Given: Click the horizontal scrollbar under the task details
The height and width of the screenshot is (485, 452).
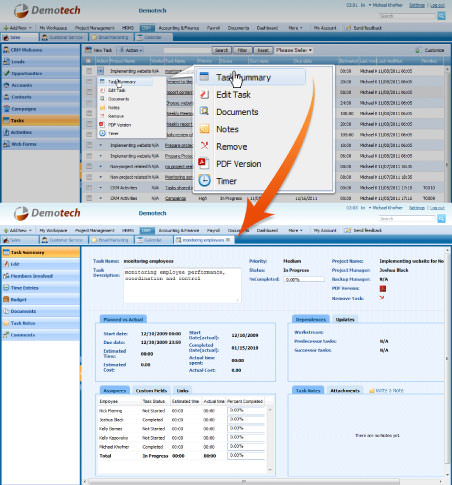Looking at the screenshot, I should click(x=244, y=482).
